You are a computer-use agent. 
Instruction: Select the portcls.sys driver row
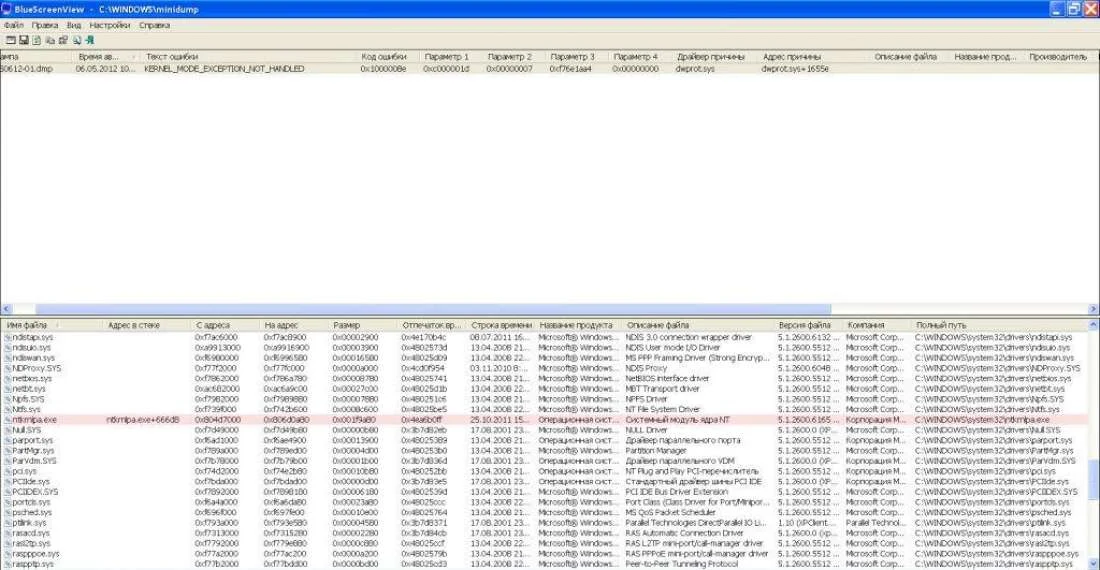[544, 502]
